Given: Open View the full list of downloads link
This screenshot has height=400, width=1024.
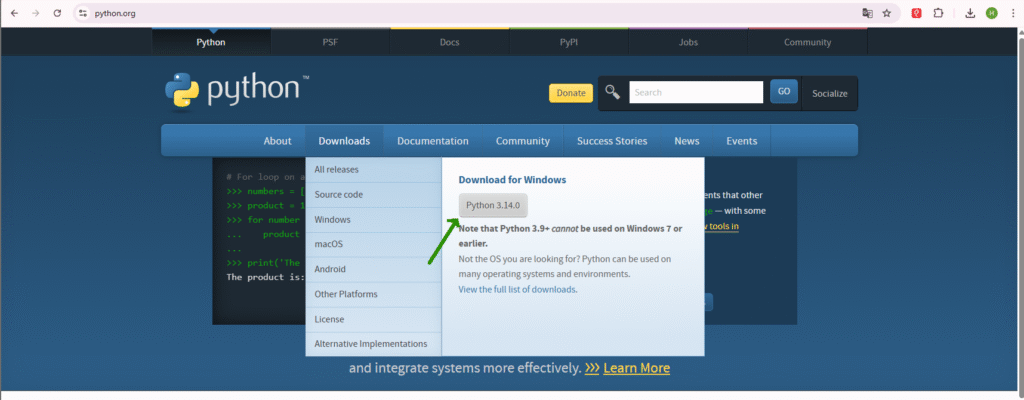Looking at the screenshot, I should pos(517,289).
